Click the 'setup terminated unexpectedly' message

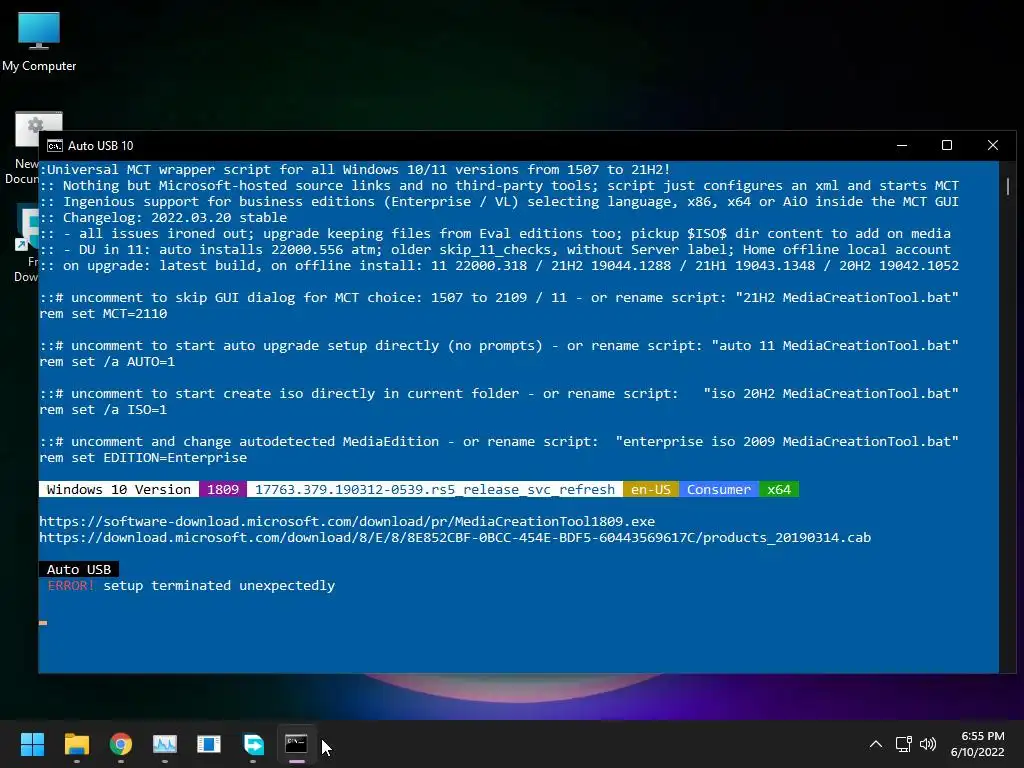pyautogui.click(x=219, y=586)
